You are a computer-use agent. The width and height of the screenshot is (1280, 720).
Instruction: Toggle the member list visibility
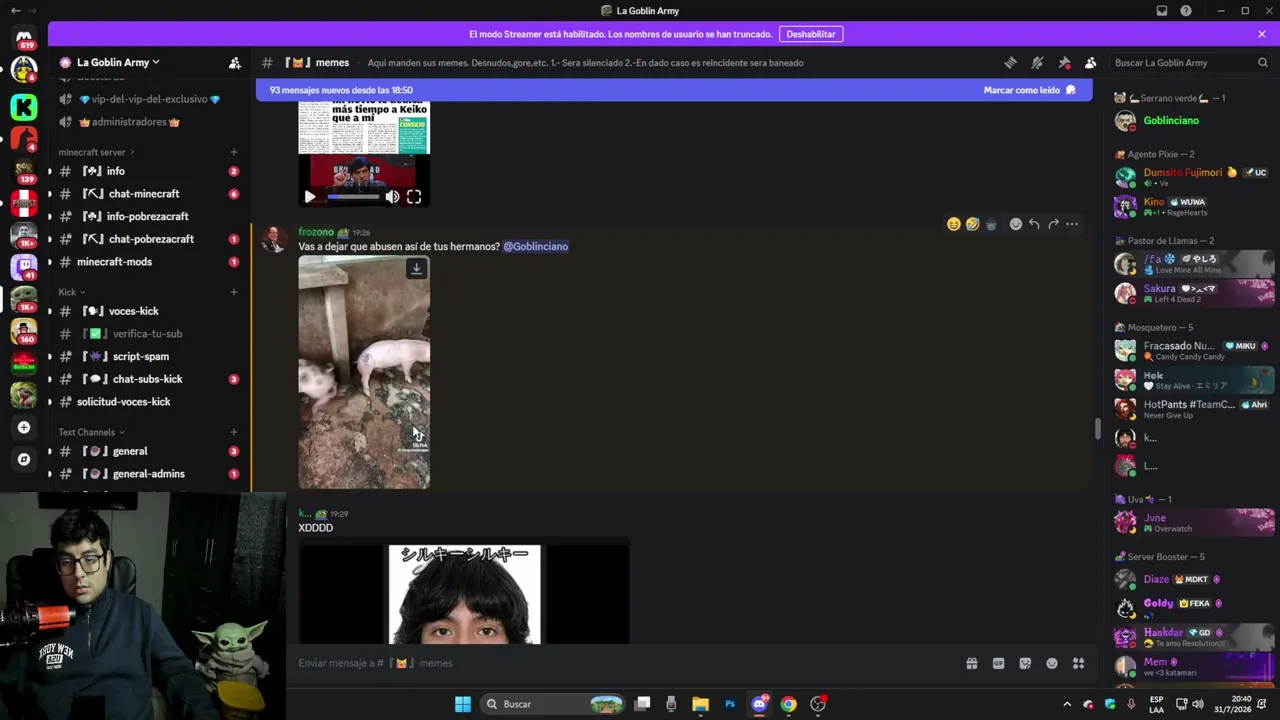(x=1090, y=62)
